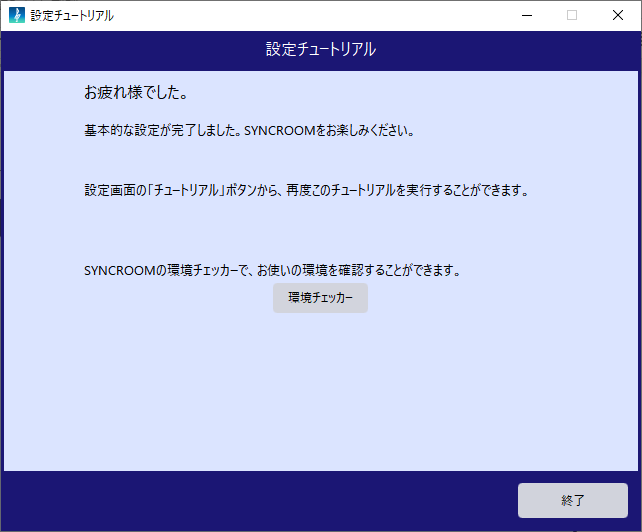
Task: Minimize the 設定チュートリアル window
Action: [x=527, y=16]
